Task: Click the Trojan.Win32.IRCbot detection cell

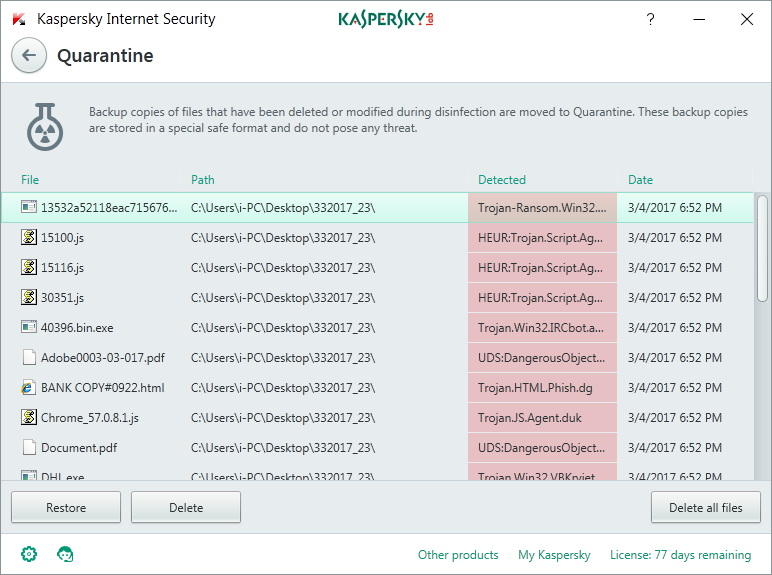Action: tap(542, 328)
